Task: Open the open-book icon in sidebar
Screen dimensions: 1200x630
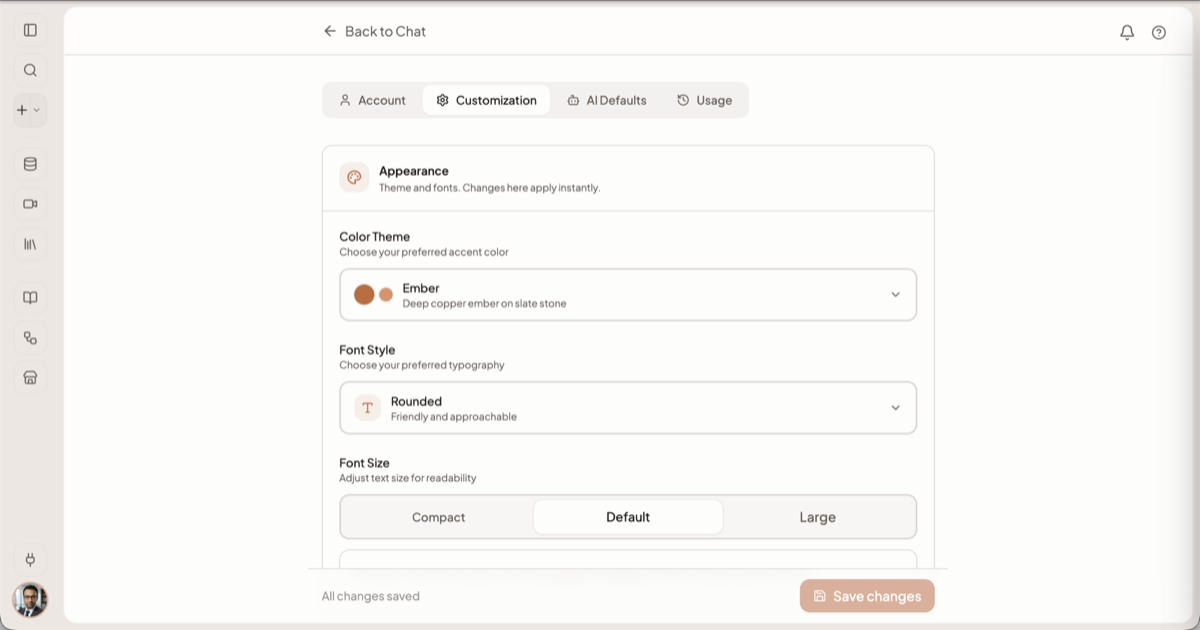Action: coord(30,298)
